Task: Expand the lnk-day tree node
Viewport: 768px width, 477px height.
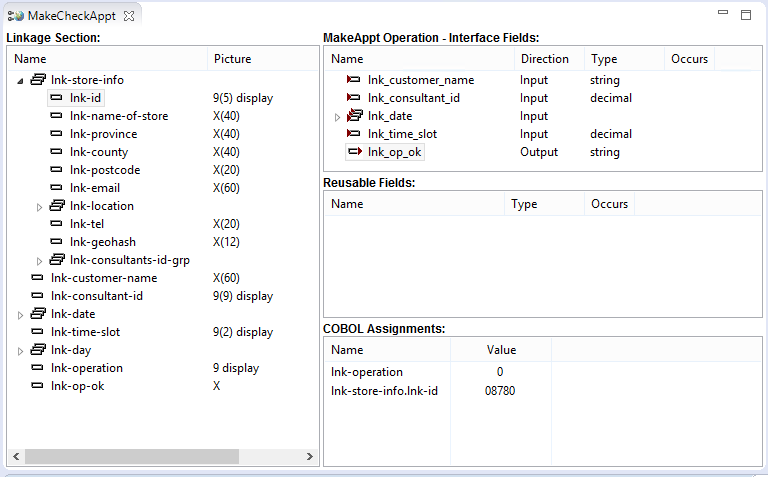Action: (21, 350)
